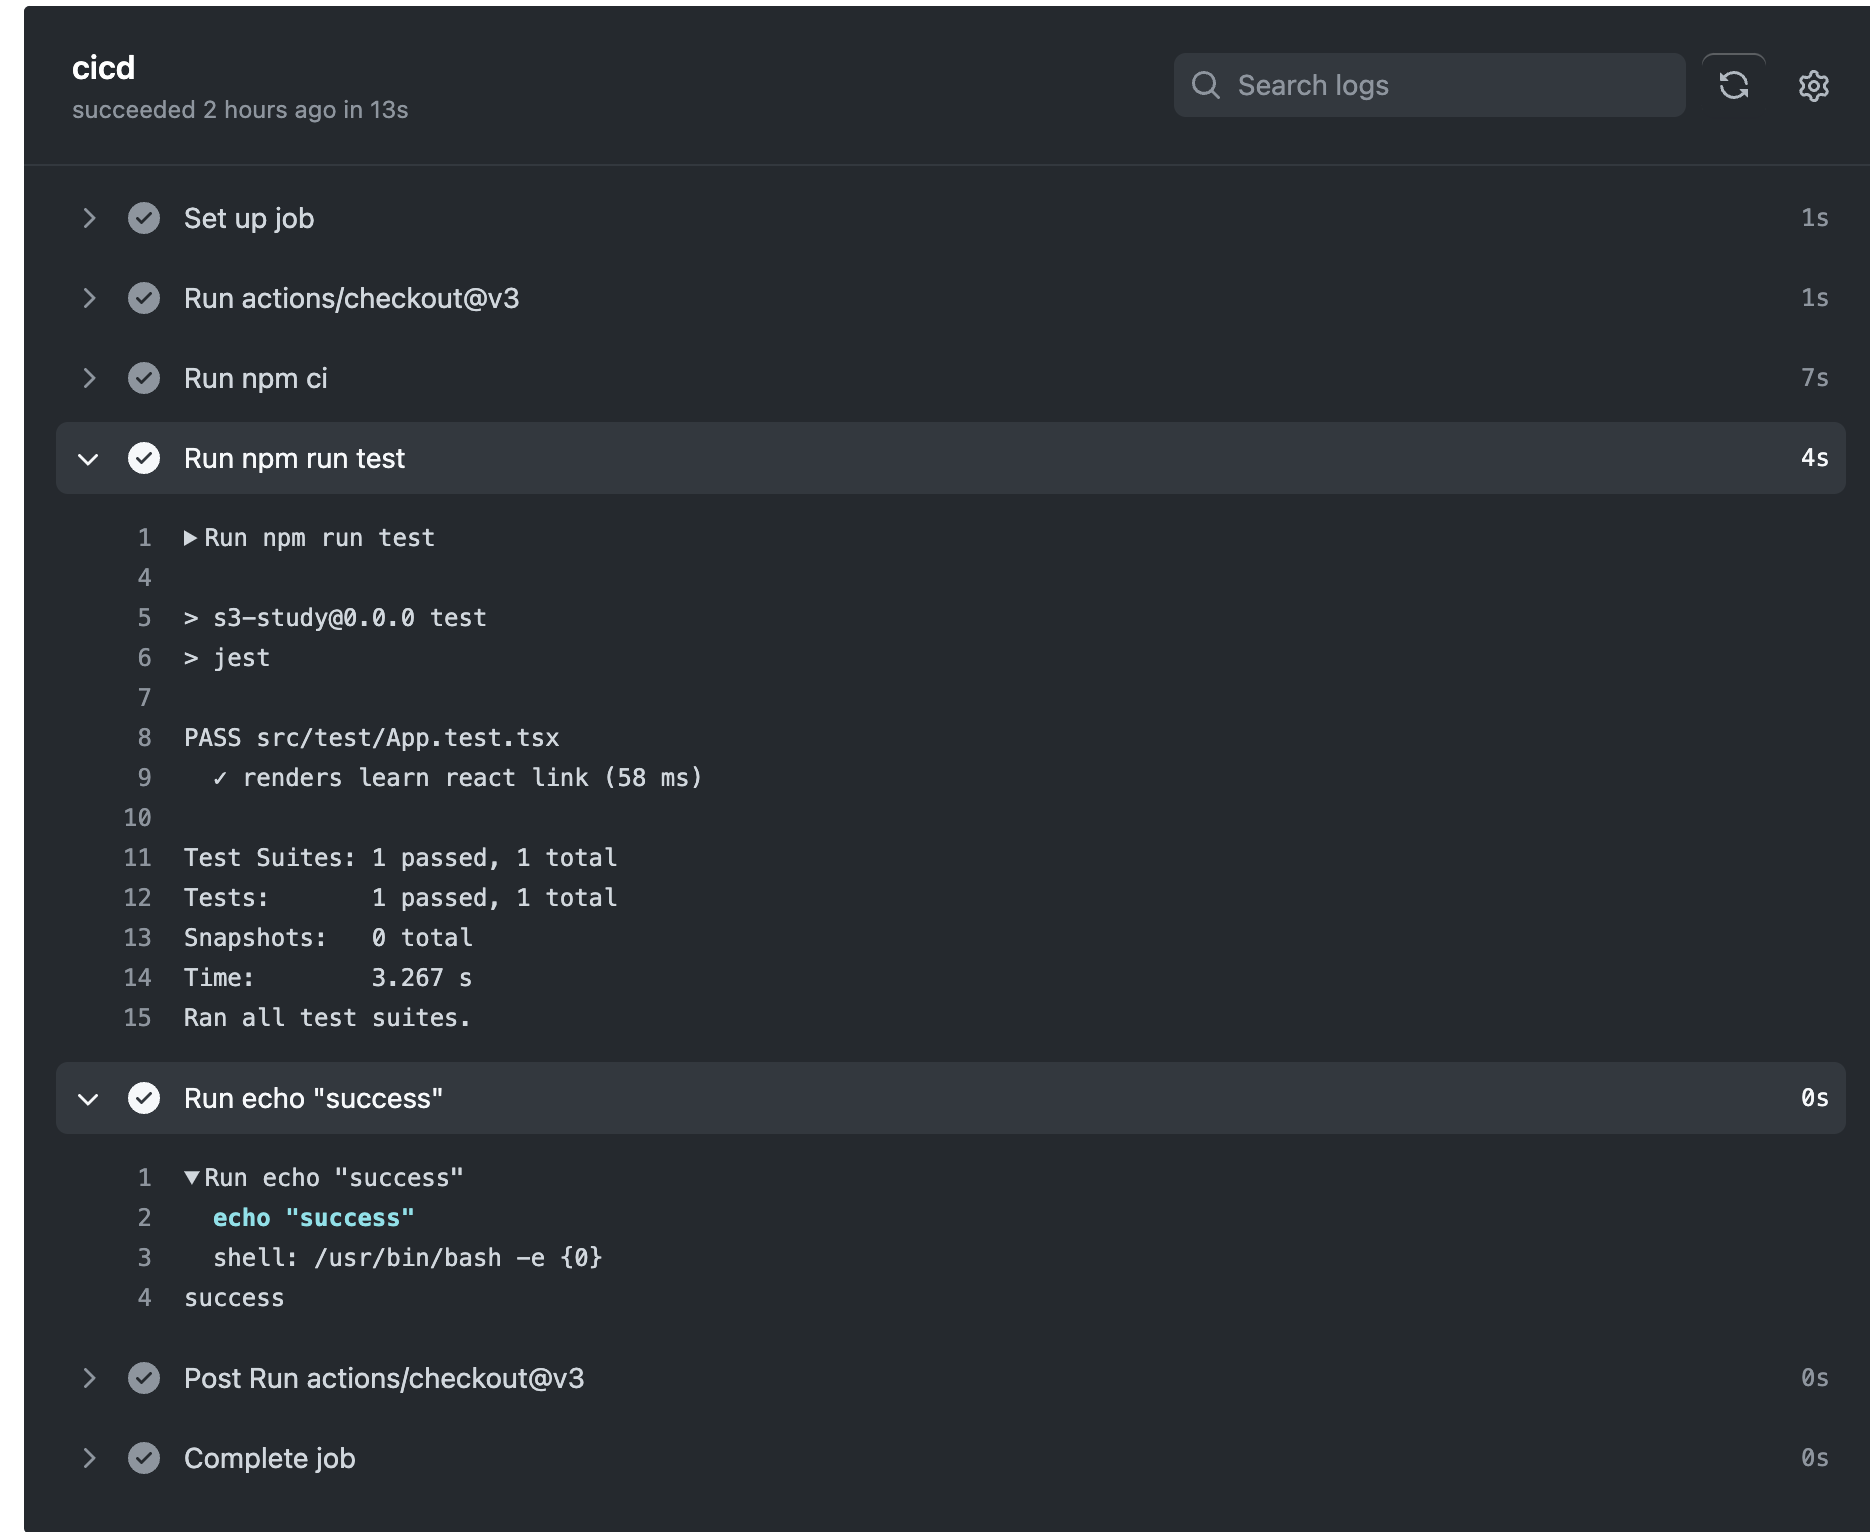
Task: Click the refresh logs icon
Action: point(1733,85)
